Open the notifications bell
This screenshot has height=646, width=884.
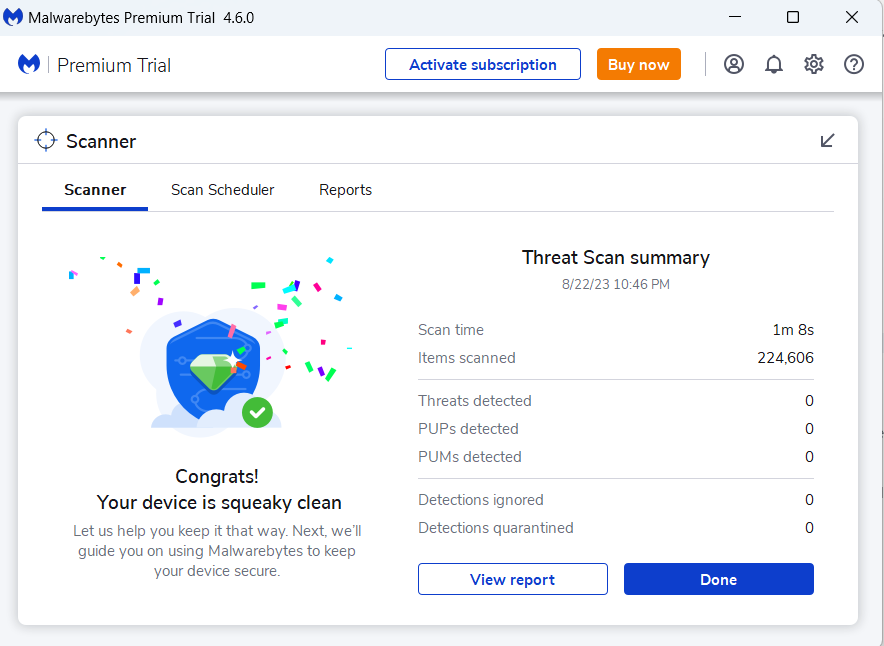tap(774, 65)
